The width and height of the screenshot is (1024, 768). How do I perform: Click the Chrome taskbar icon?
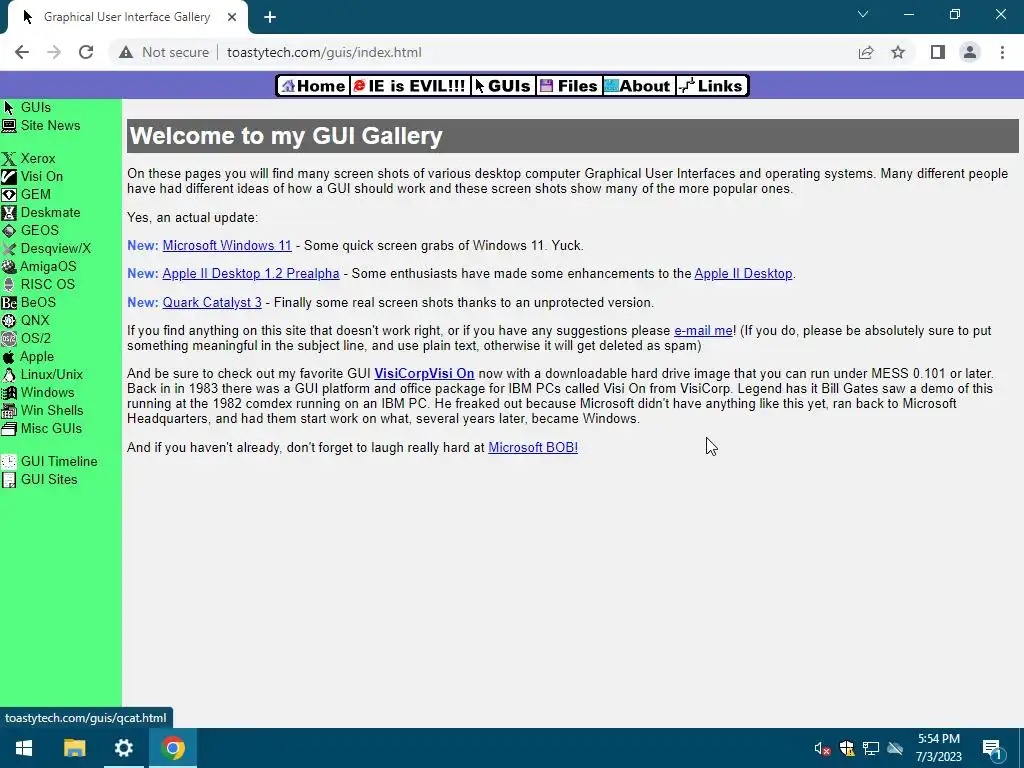click(173, 748)
